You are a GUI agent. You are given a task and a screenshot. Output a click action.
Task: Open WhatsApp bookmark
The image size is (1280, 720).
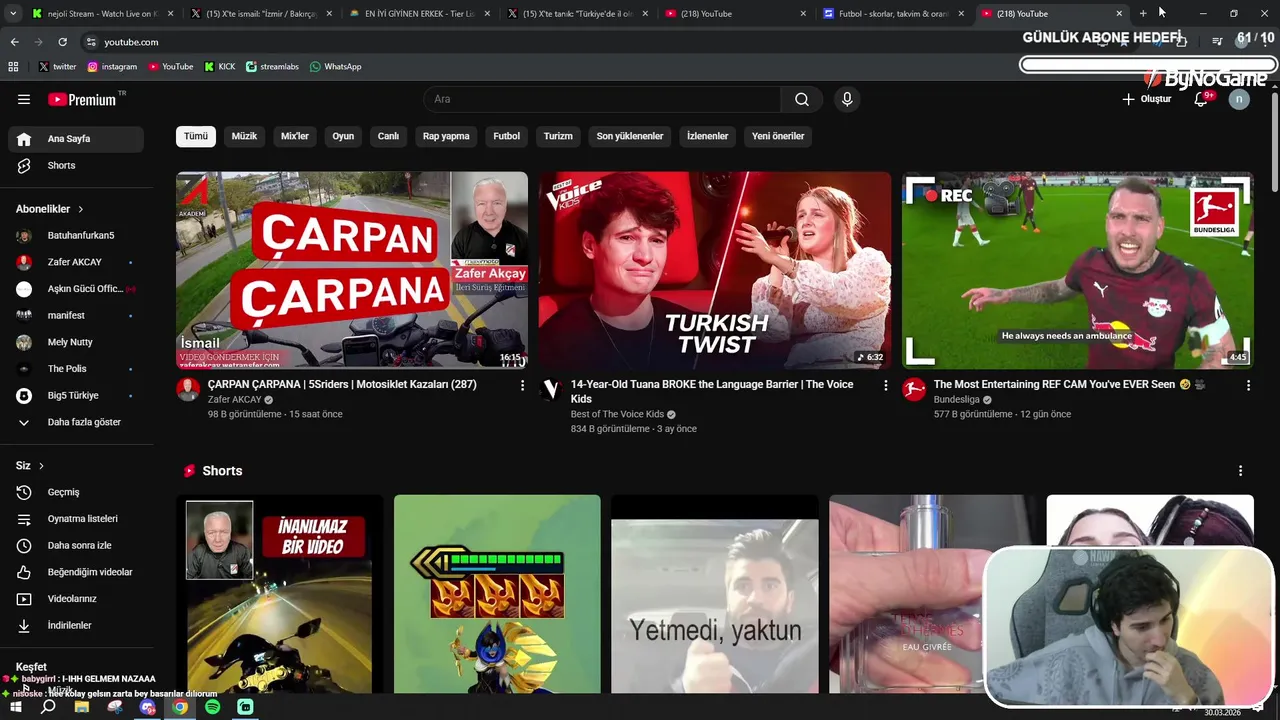(335, 67)
